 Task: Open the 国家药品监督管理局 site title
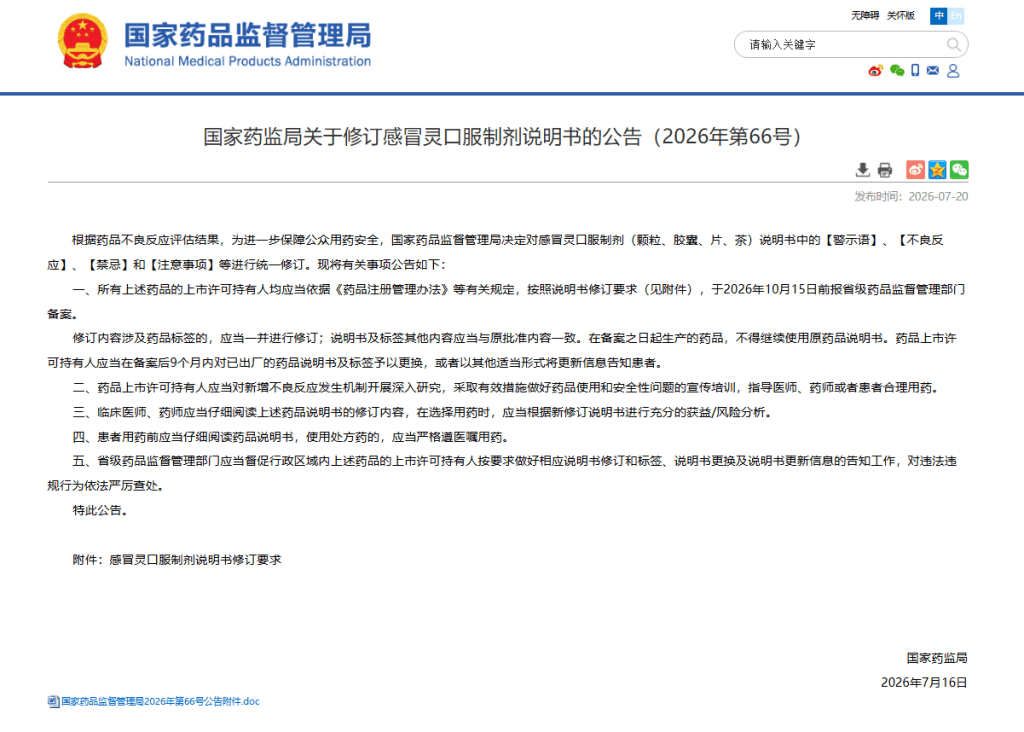point(248,35)
